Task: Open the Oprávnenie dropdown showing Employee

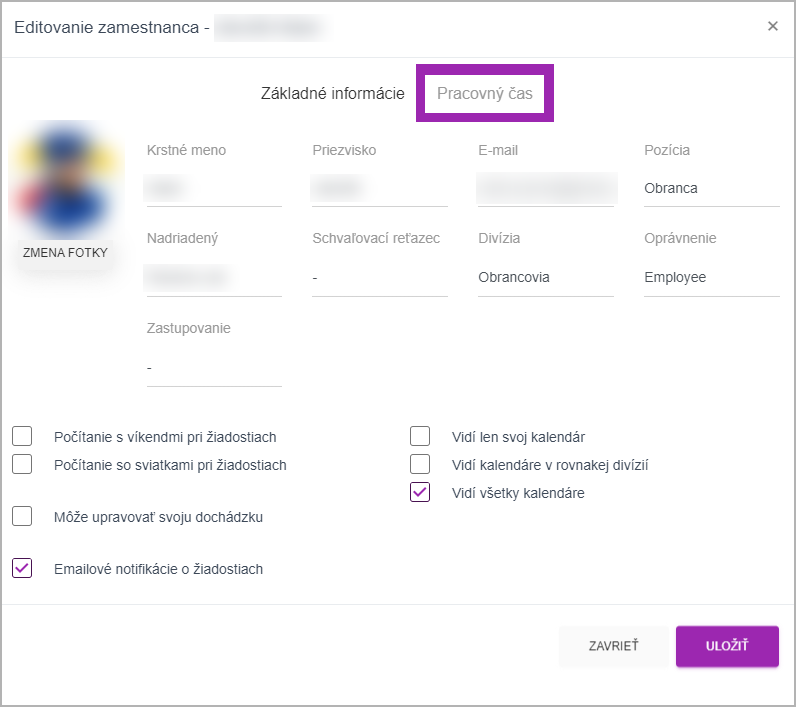Action: pyautogui.click(x=712, y=278)
